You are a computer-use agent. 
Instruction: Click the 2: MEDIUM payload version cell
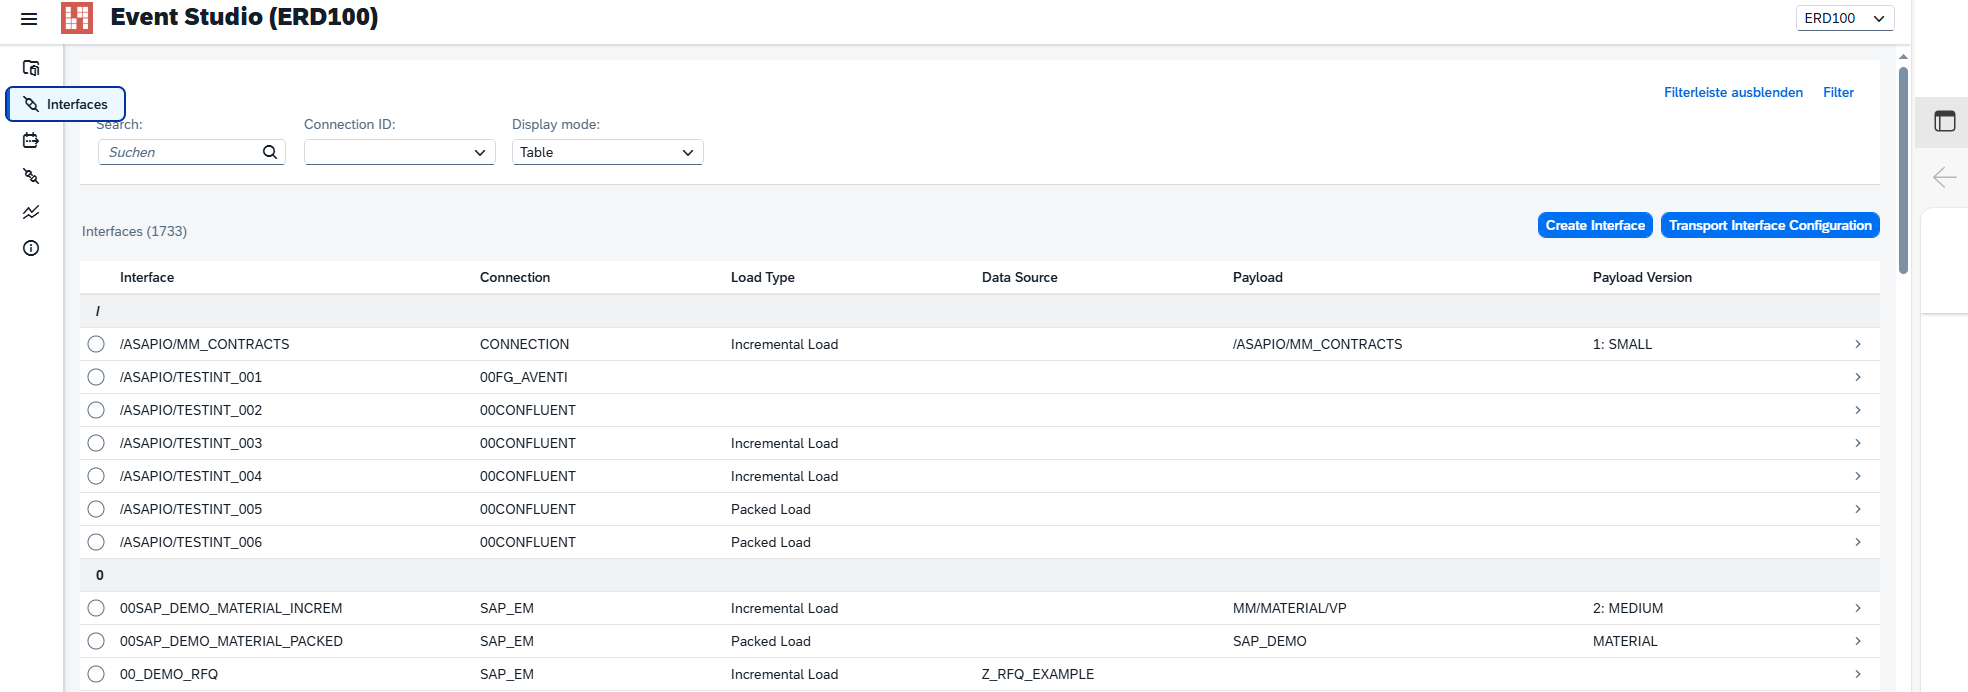1628,608
